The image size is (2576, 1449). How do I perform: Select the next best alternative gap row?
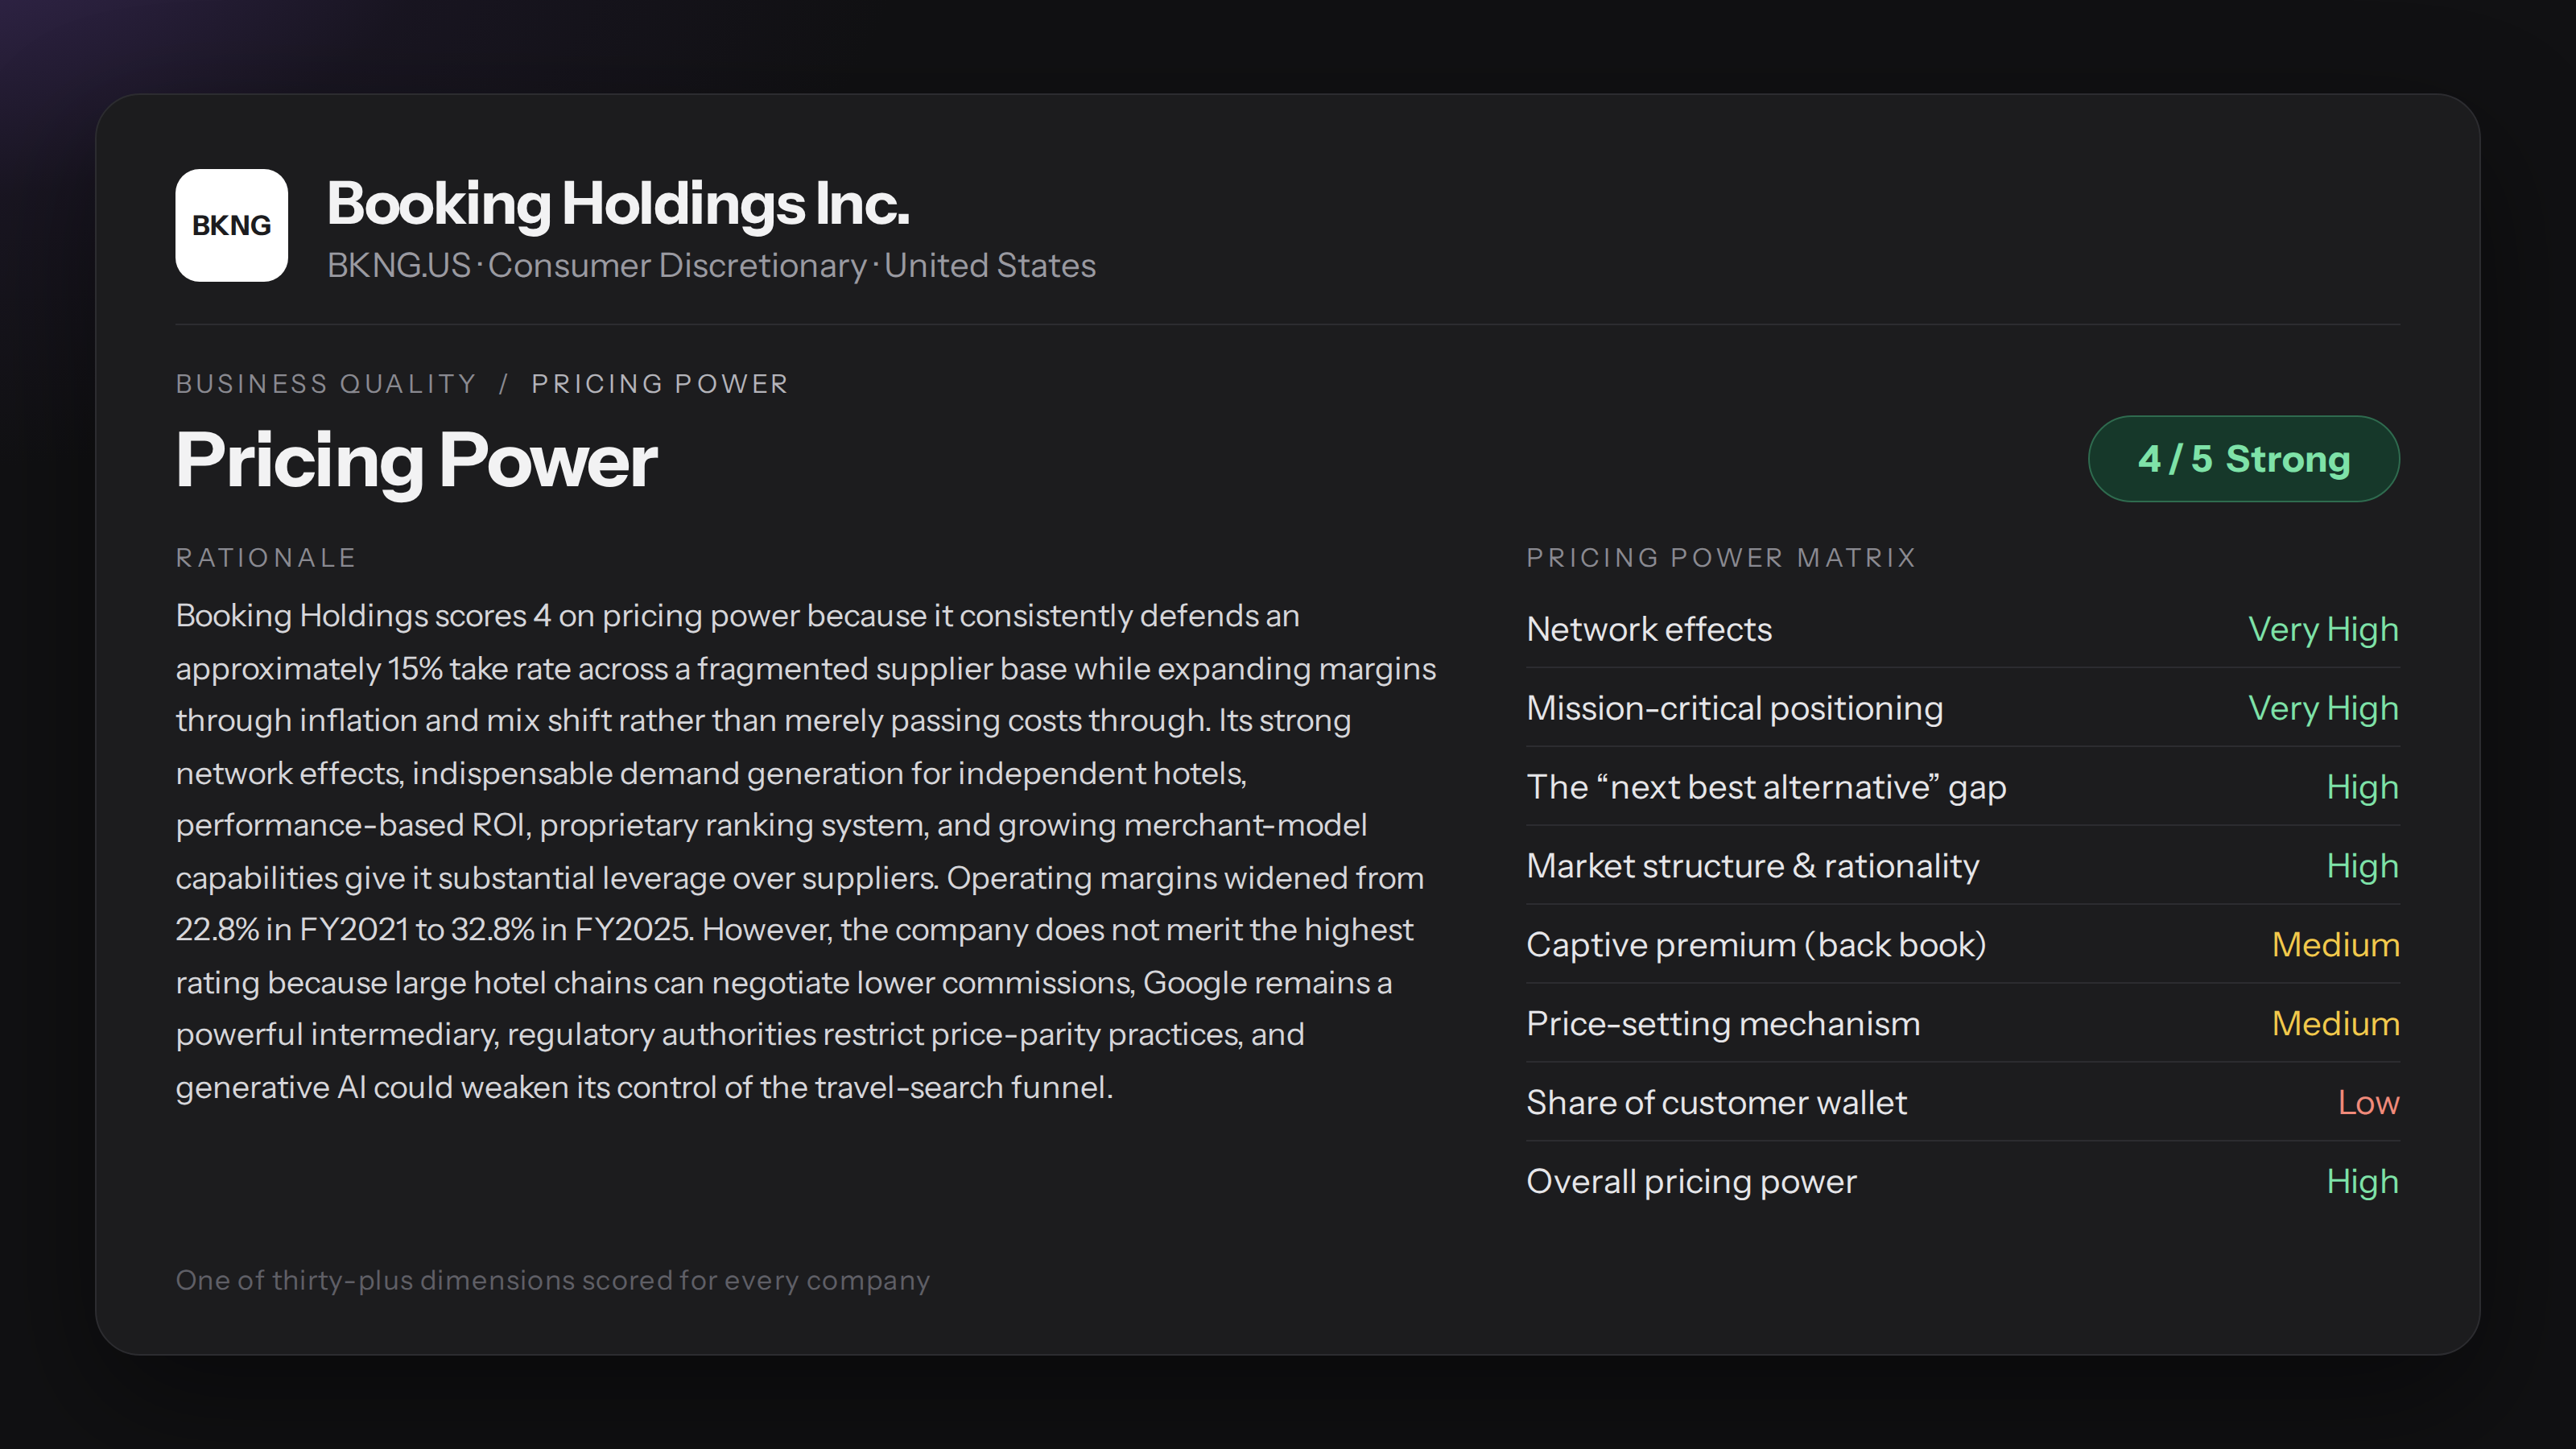tap(1962, 787)
